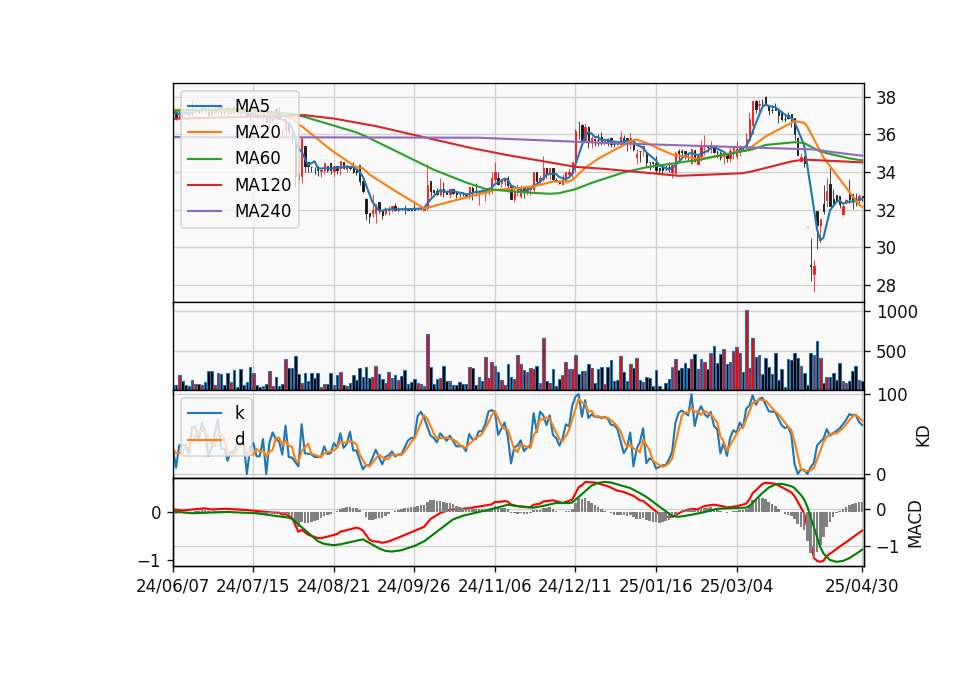Click the date label 24/09/26

[414, 586]
